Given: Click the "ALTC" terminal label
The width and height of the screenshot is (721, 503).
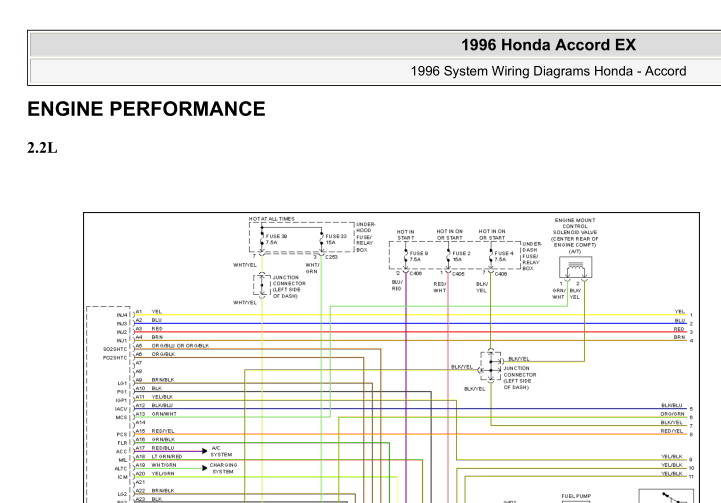Looking at the screenshot, I should [x=121, y=469].
